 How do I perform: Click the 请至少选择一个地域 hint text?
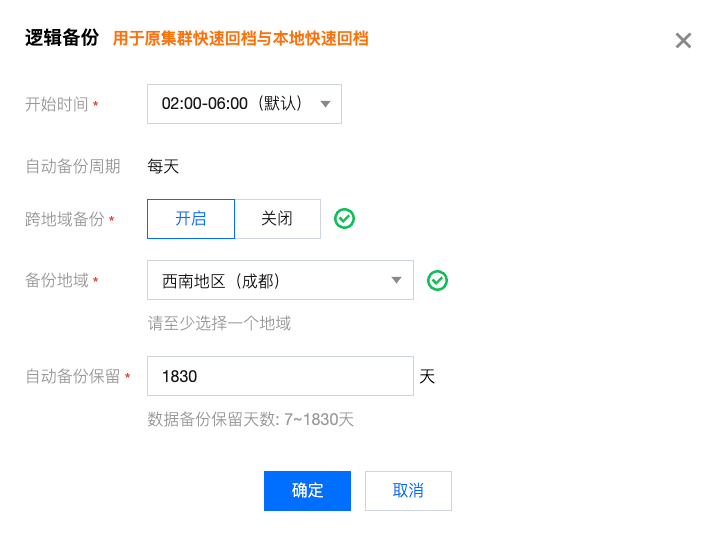[219, 323]
